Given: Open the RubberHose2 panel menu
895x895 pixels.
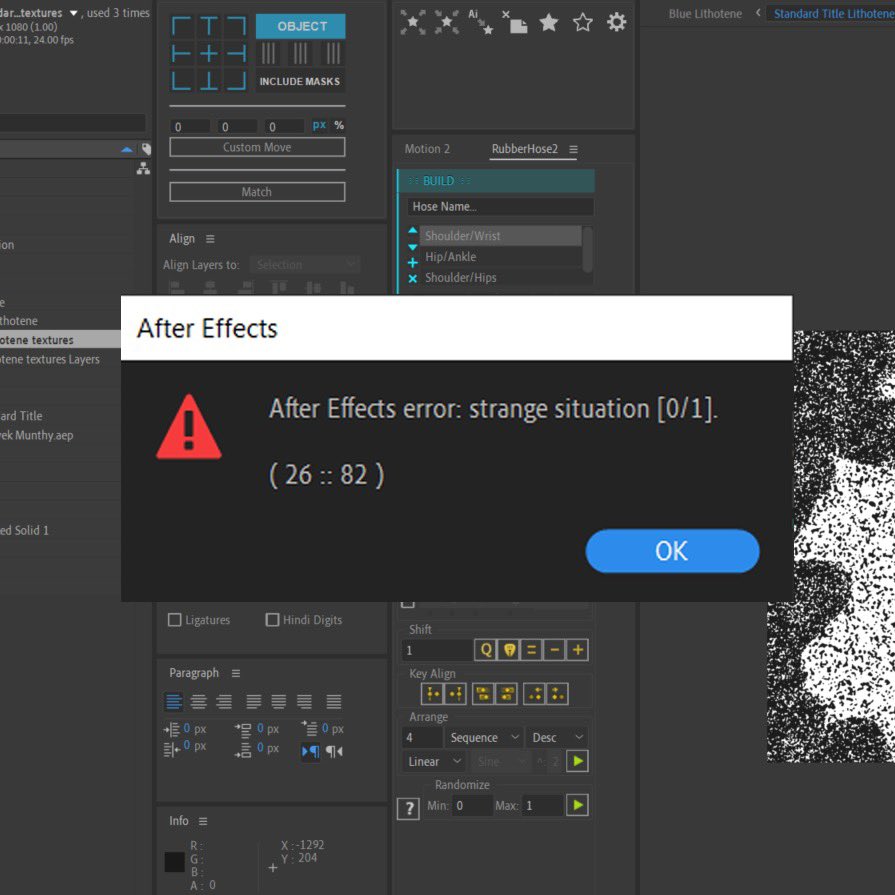Looking at the screenshot, I should pyautogui.click(x=574, y=150).
